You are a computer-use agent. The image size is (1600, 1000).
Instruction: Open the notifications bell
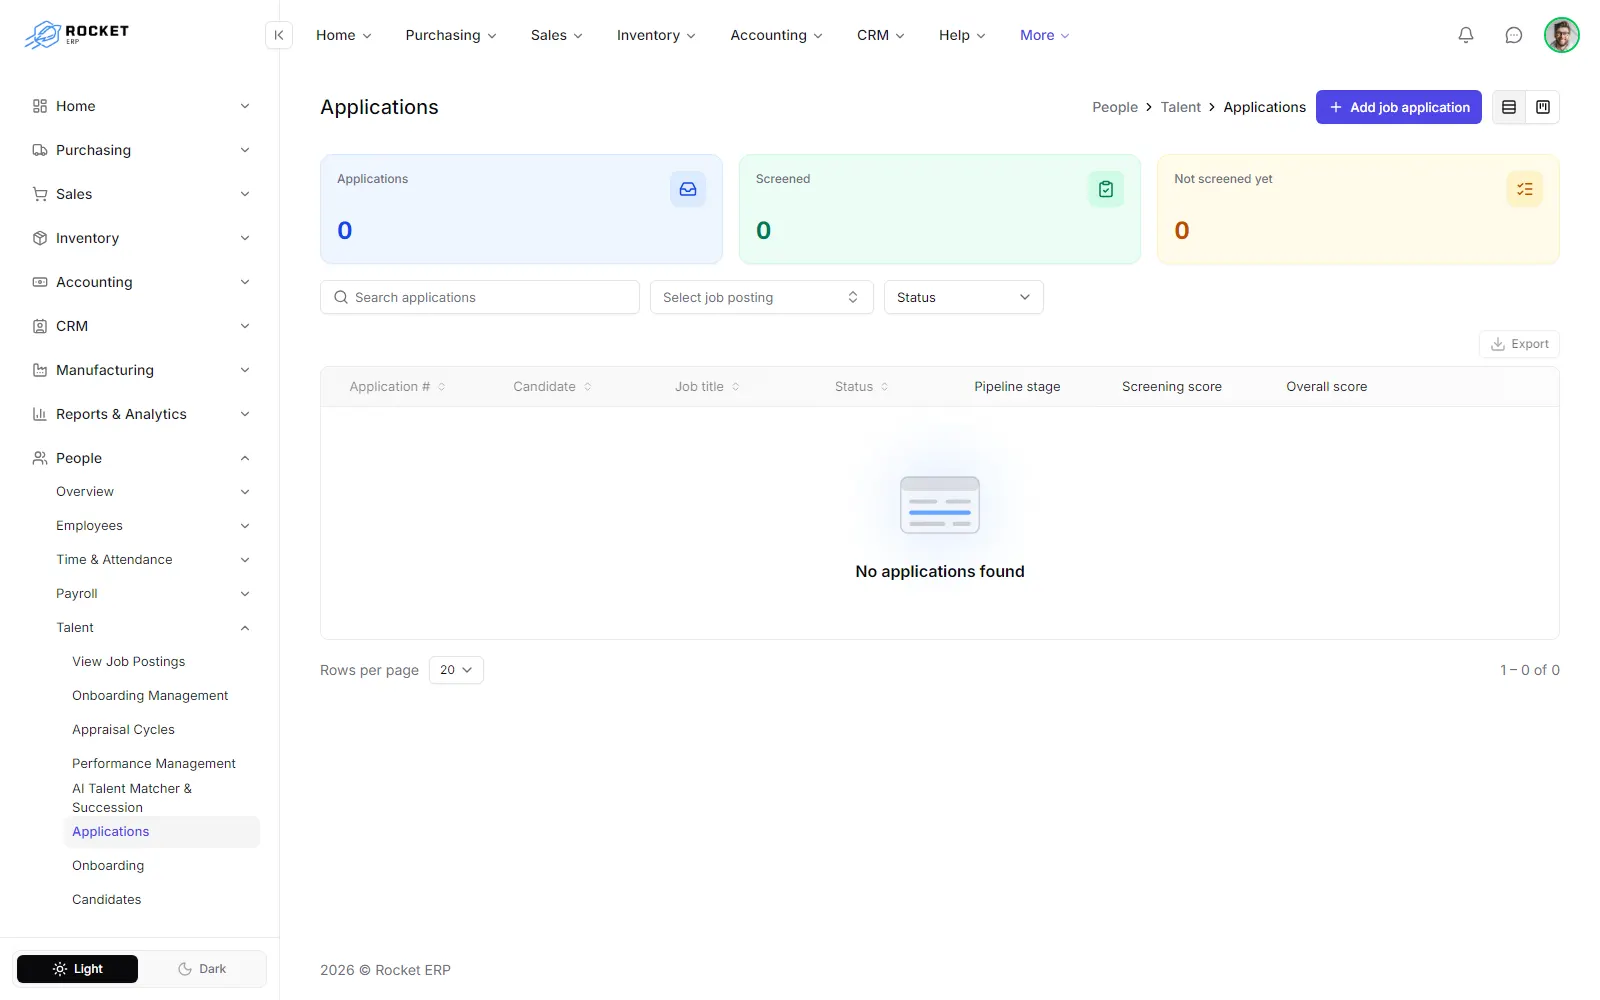(x=1466, y=35)
